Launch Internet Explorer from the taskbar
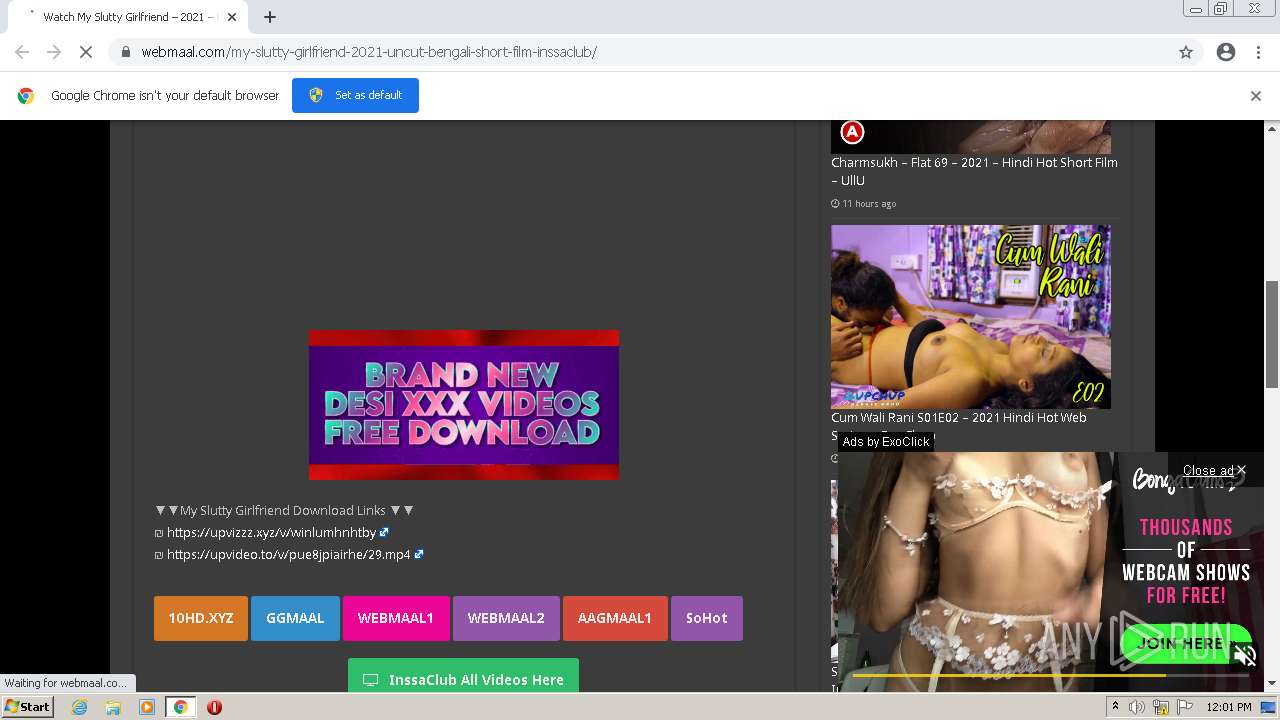 (x=80, y=707)
